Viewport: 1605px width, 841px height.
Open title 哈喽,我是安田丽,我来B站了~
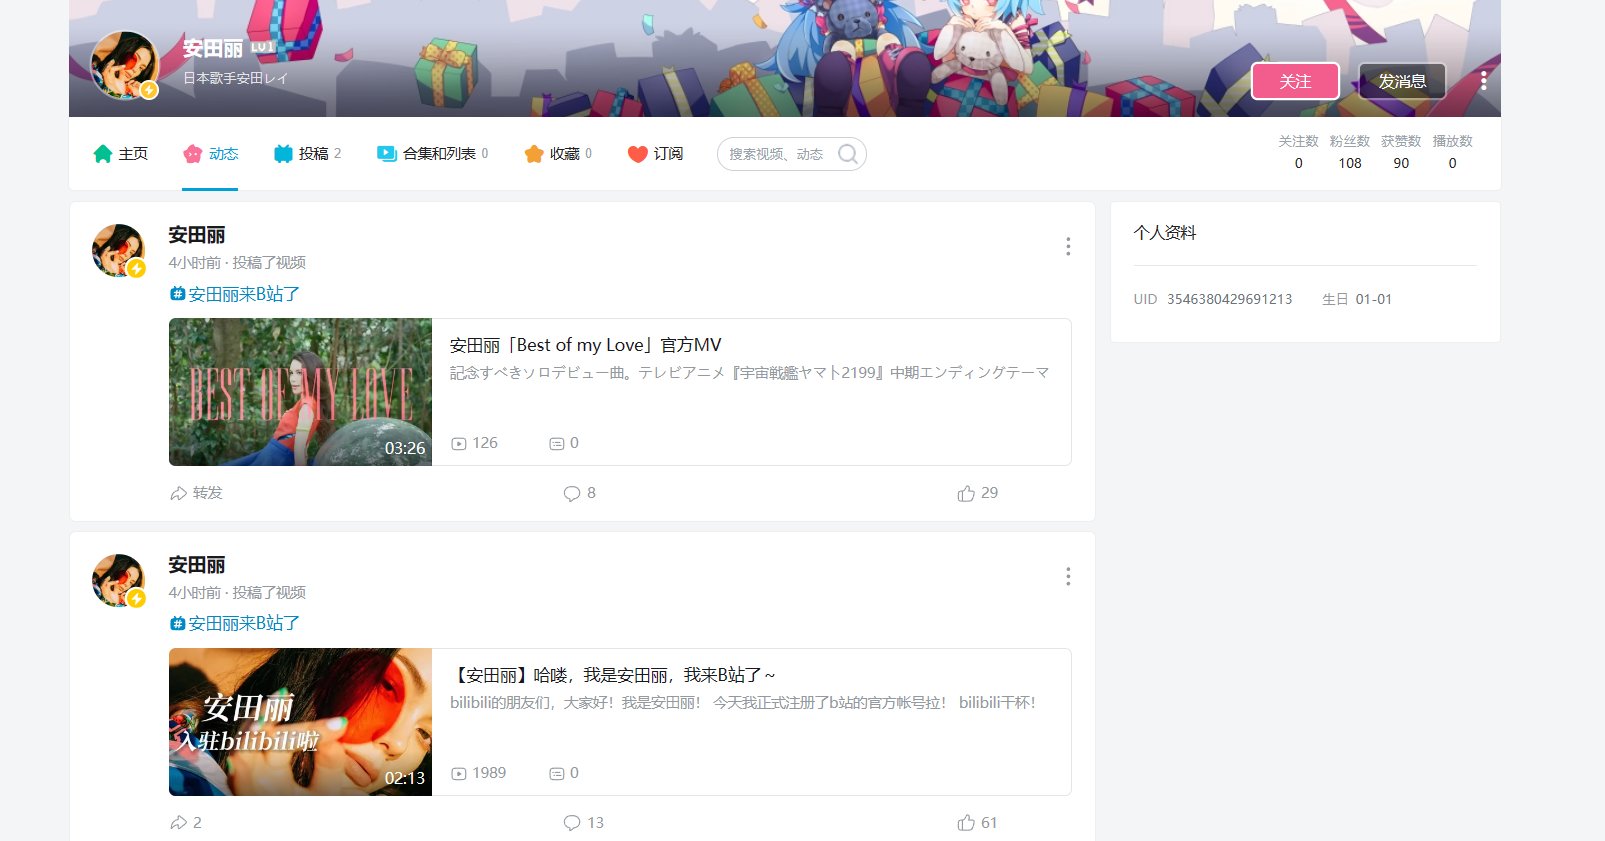[x=613, y=675]
